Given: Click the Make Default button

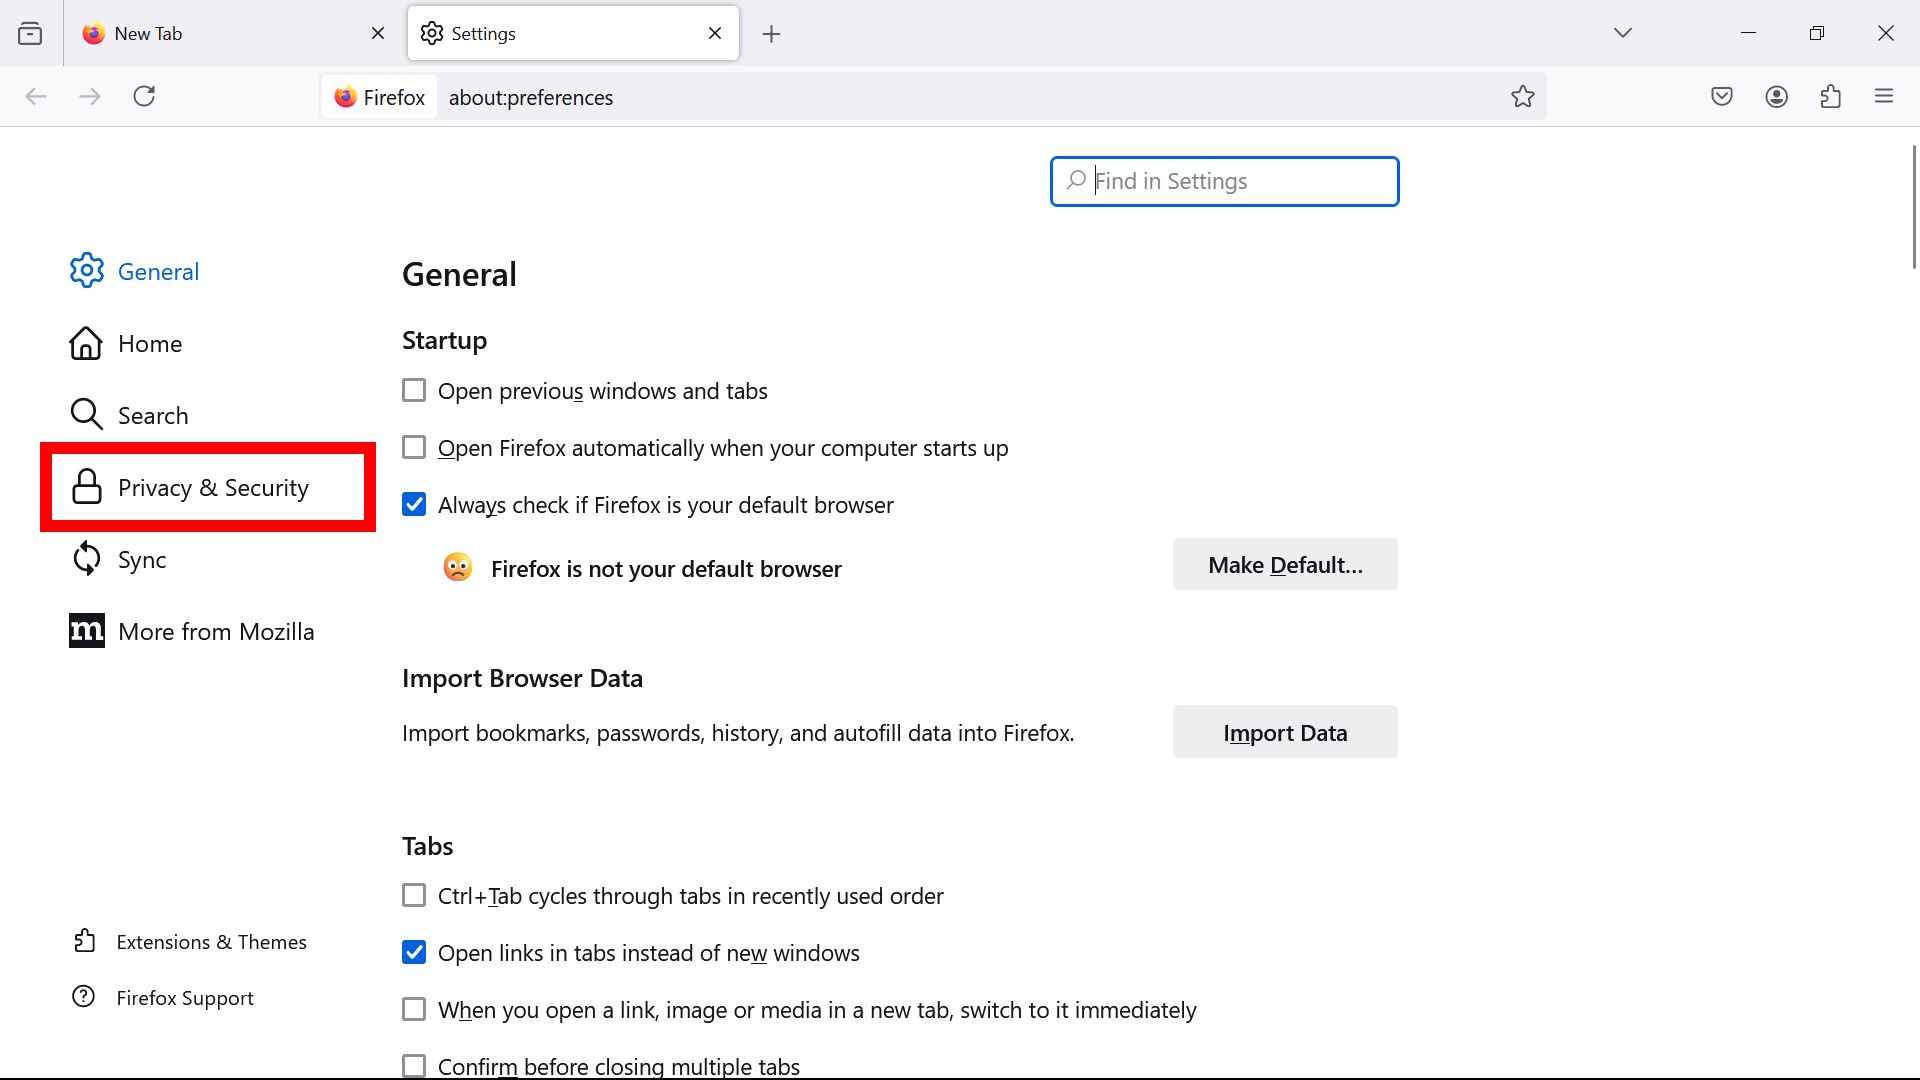Looking at the screenshot, I should pos(1284,564).
